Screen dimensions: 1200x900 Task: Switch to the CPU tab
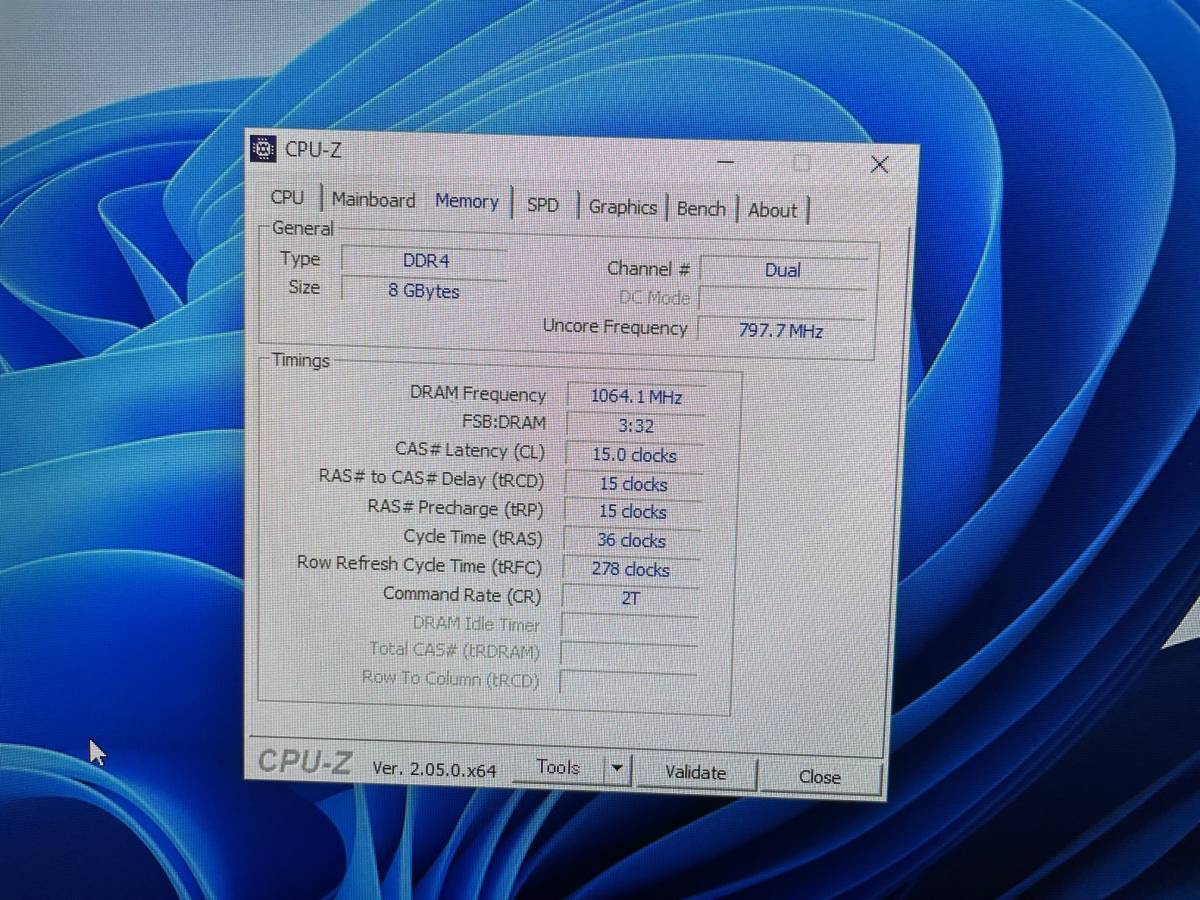[287, 197]
